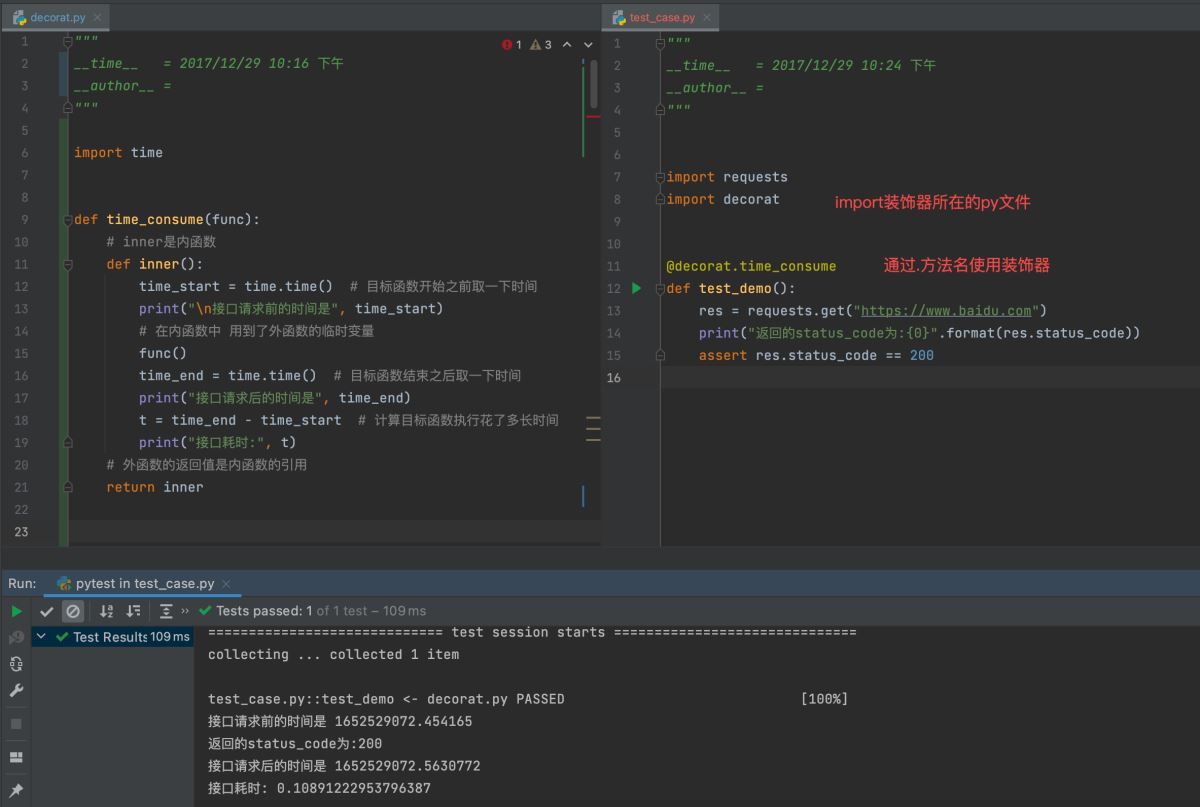Show more Run toolbar actions chevron

[x=185, y=611]
